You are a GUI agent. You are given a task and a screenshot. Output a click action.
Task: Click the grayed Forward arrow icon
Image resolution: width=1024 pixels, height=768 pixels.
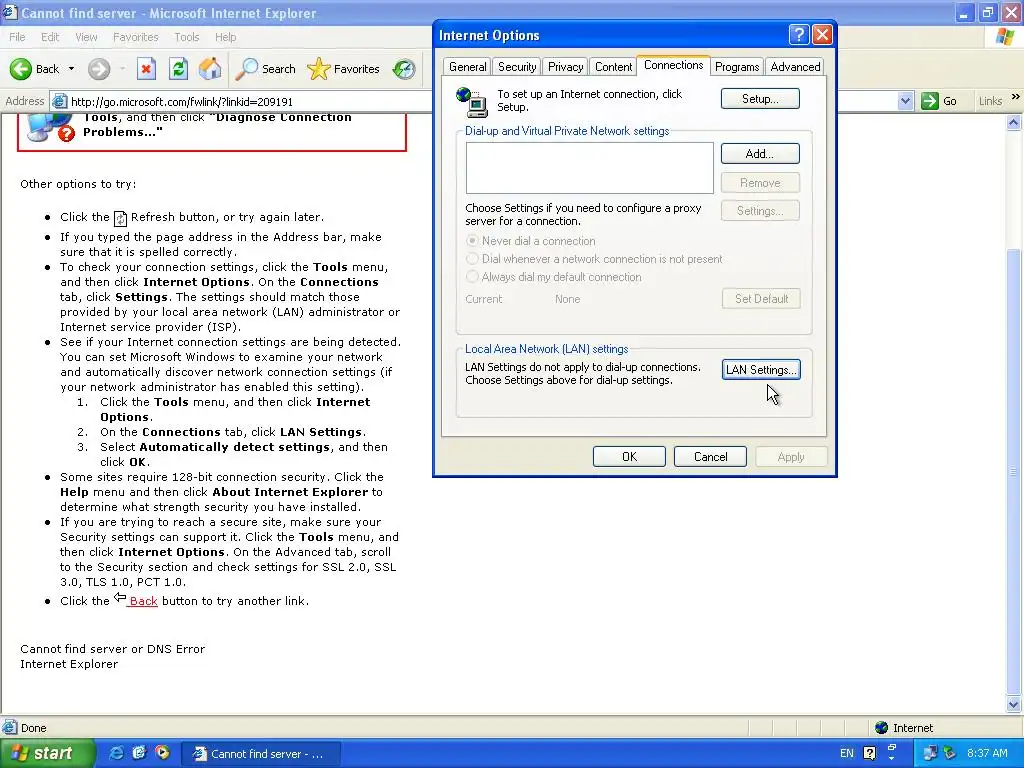[x=99, y=69]
